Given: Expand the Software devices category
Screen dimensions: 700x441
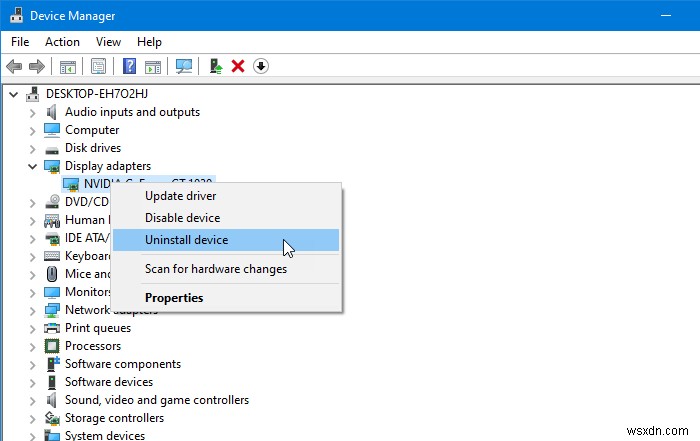Looking at the screenshot, I should click(x=33, y=383).
